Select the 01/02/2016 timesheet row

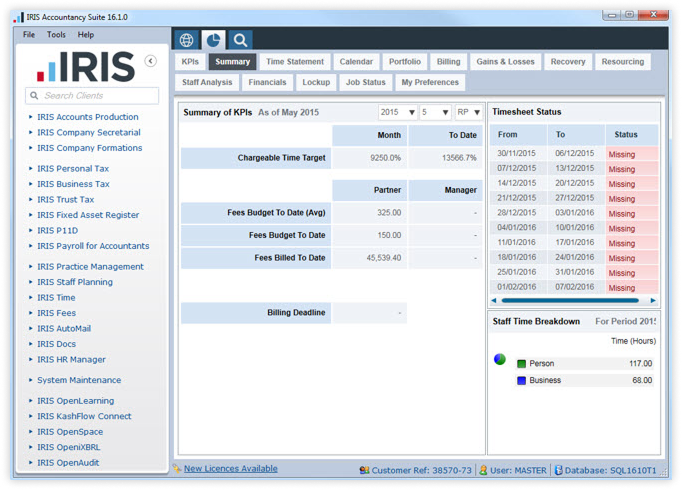(x=574, y=287)
